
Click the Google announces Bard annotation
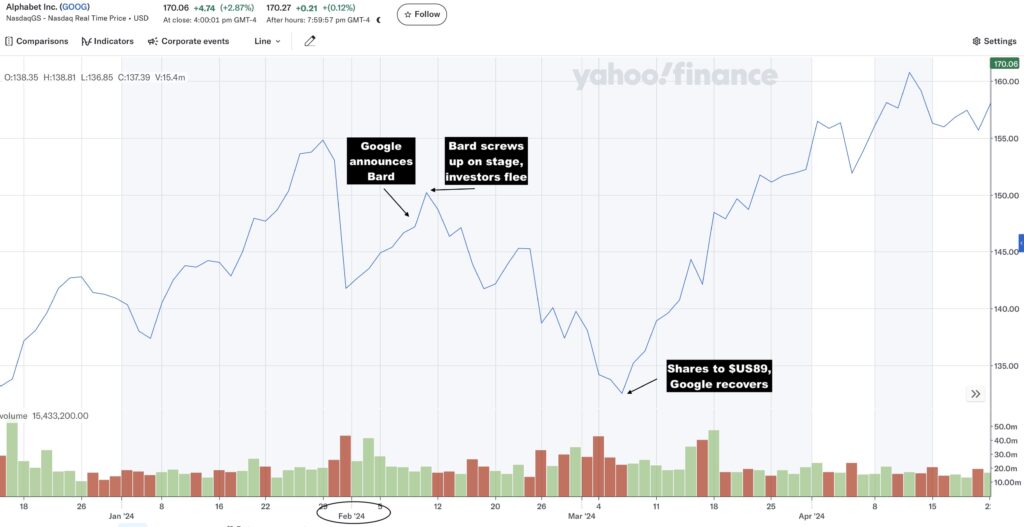pyautogui.click(x=381, y=161)
